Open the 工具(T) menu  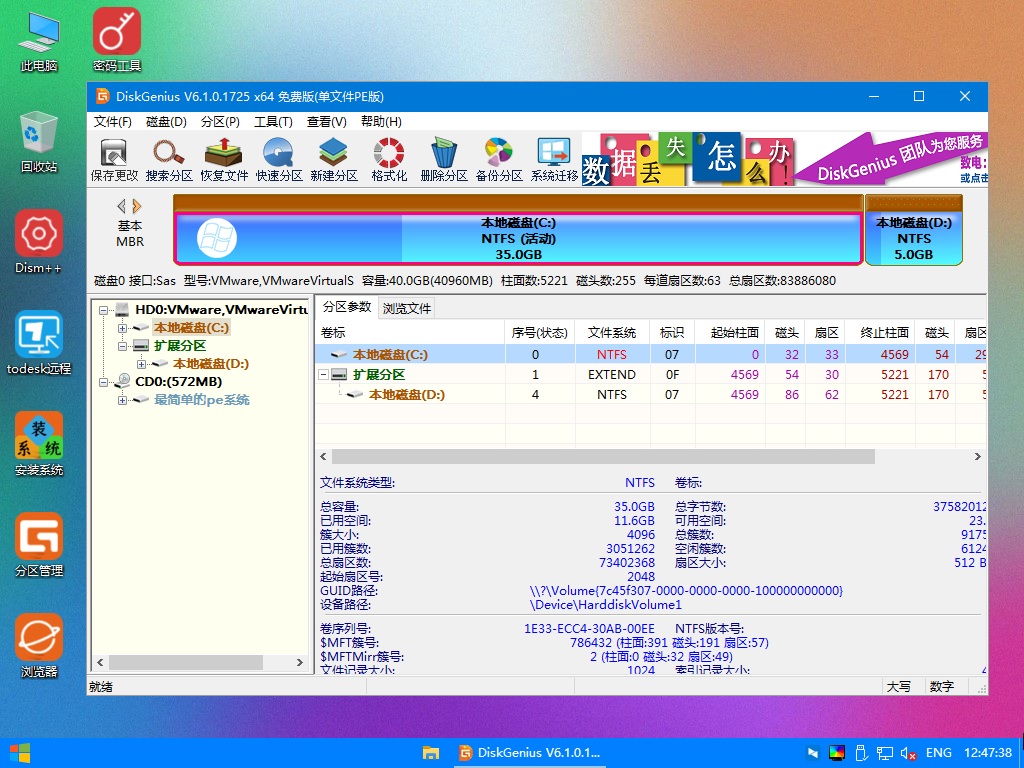click(273, 122)
